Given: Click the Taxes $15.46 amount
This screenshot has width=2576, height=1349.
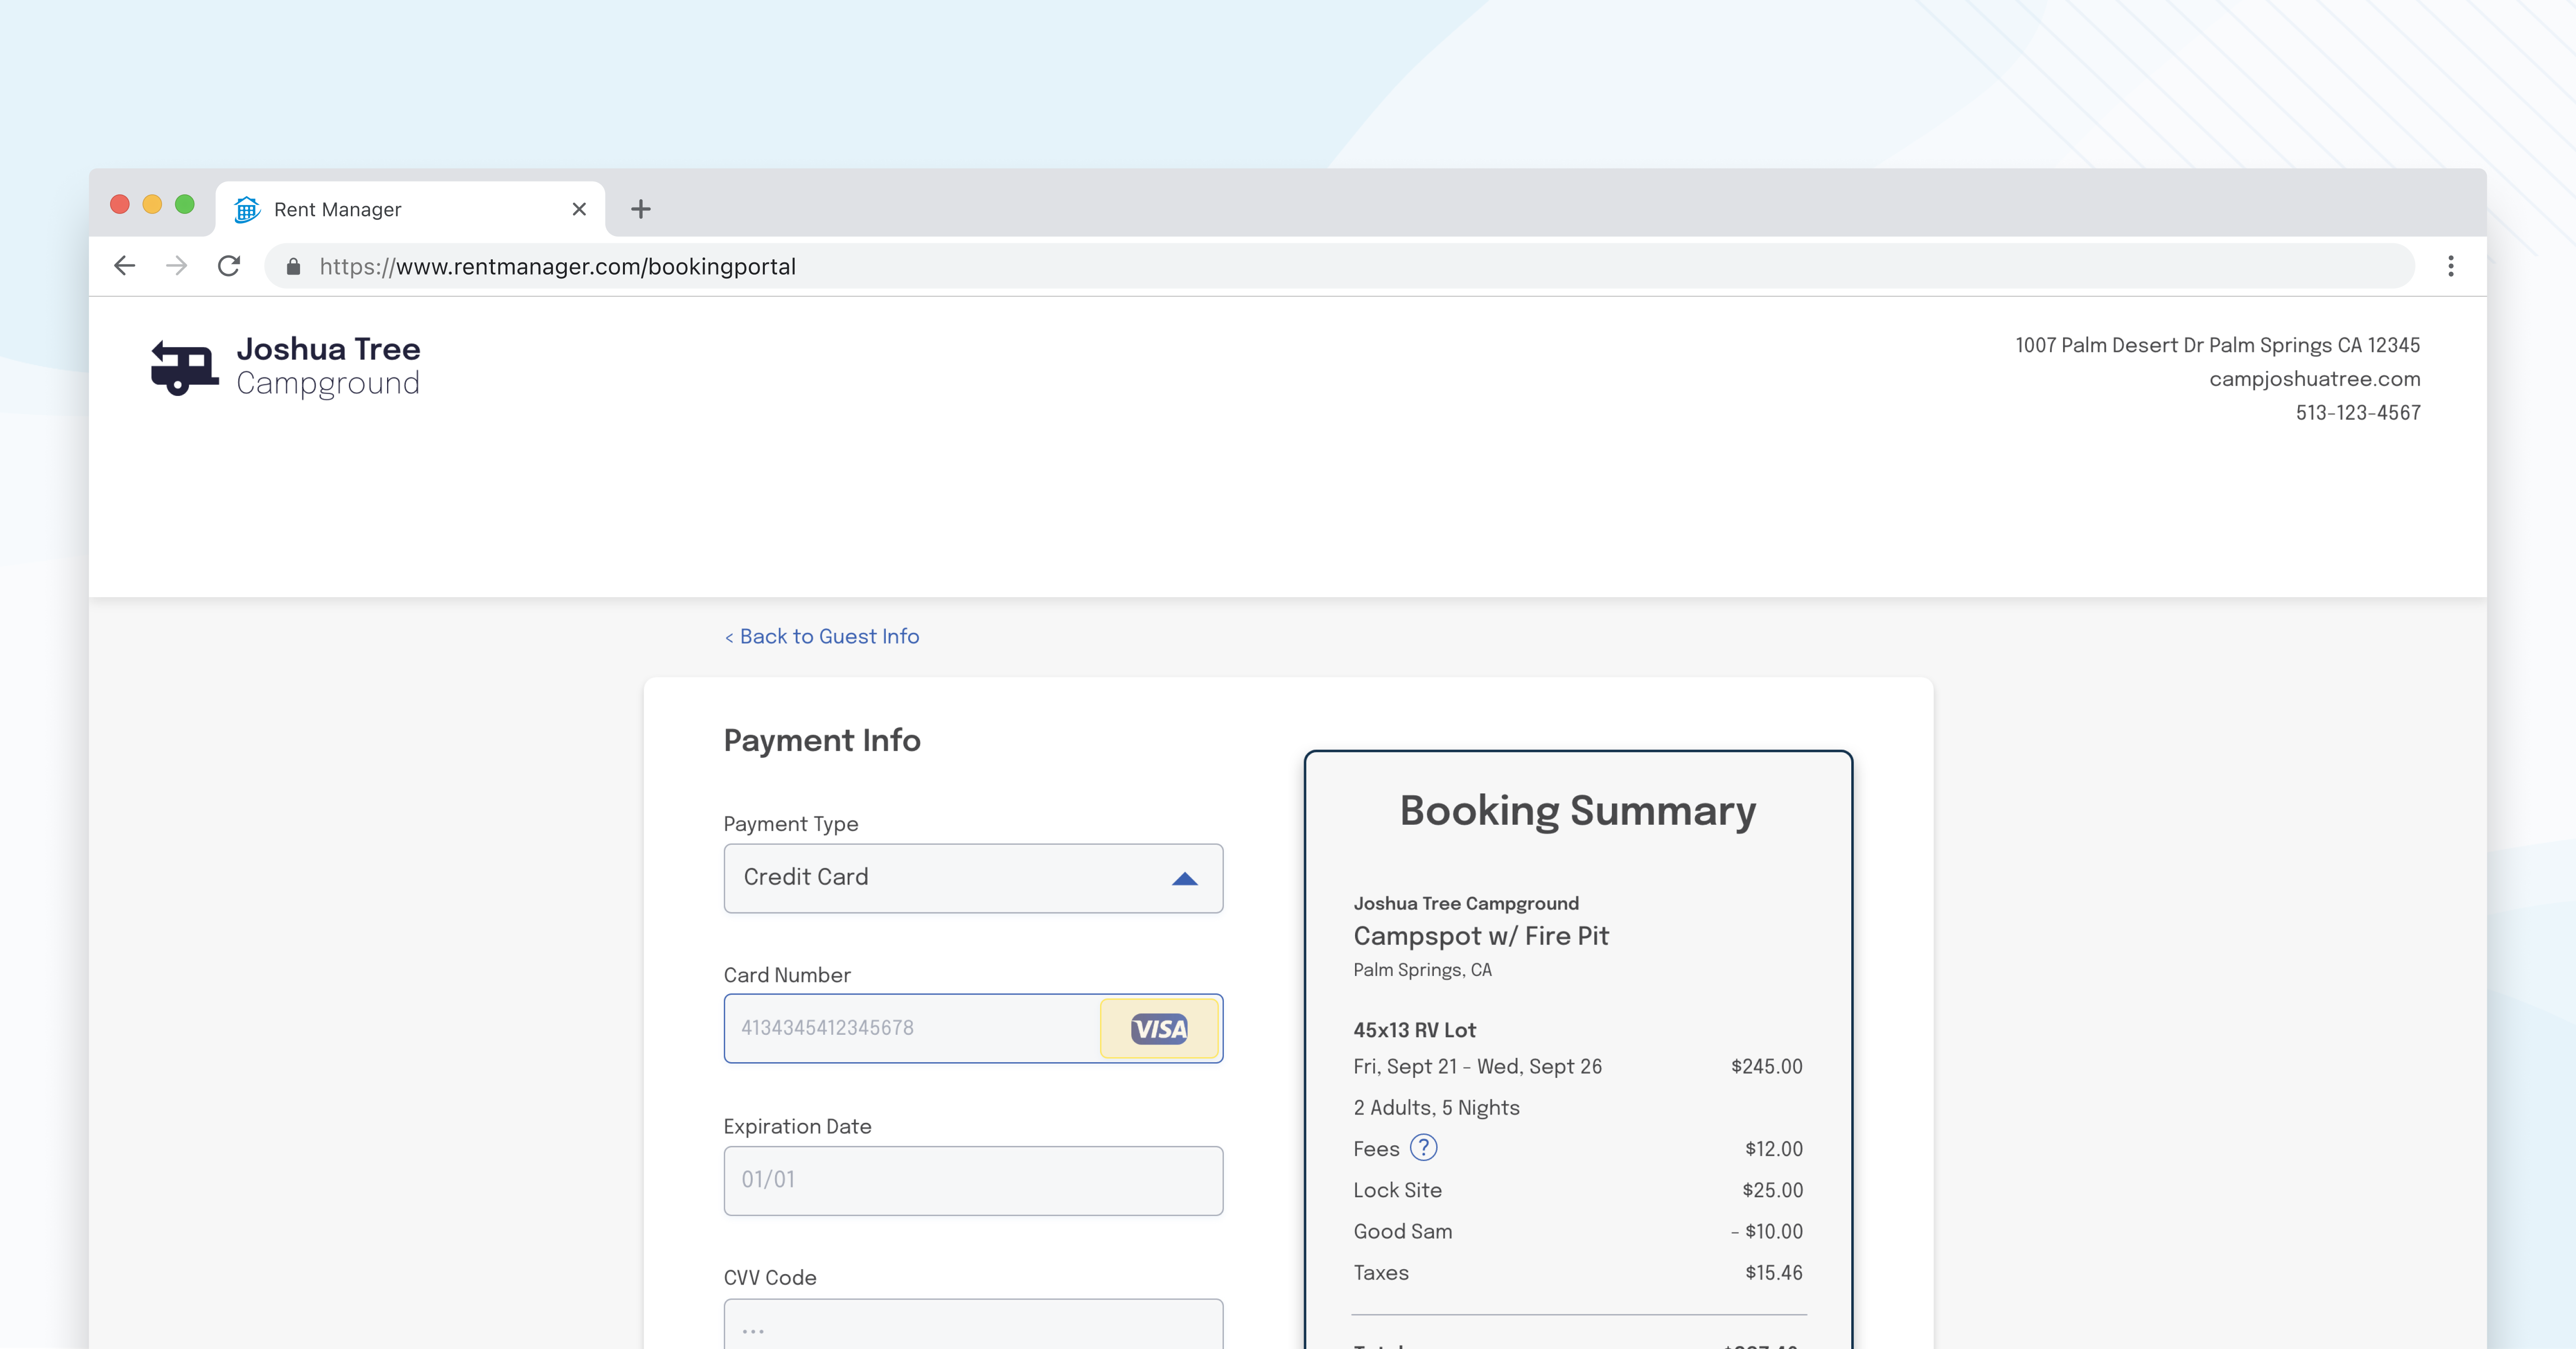Looking at the screenshot, I should click(1773, 1272).
